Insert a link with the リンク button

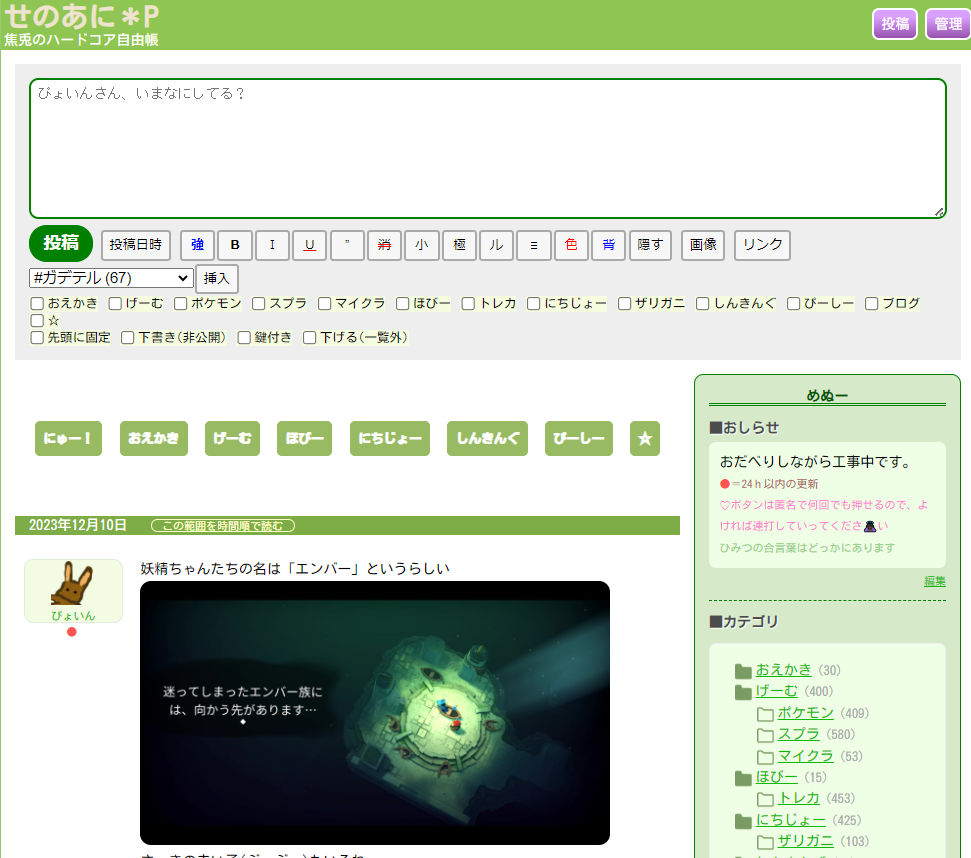762,245
